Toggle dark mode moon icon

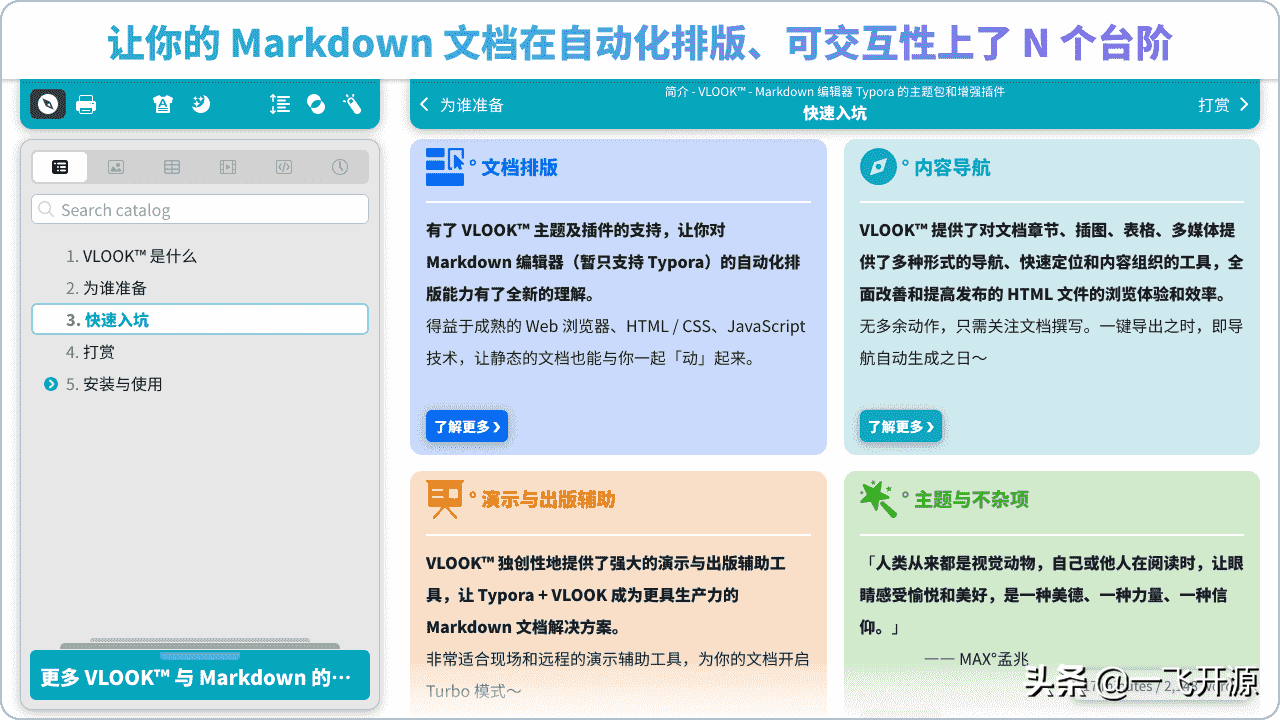pyautogui.click(x=201, y=104)
